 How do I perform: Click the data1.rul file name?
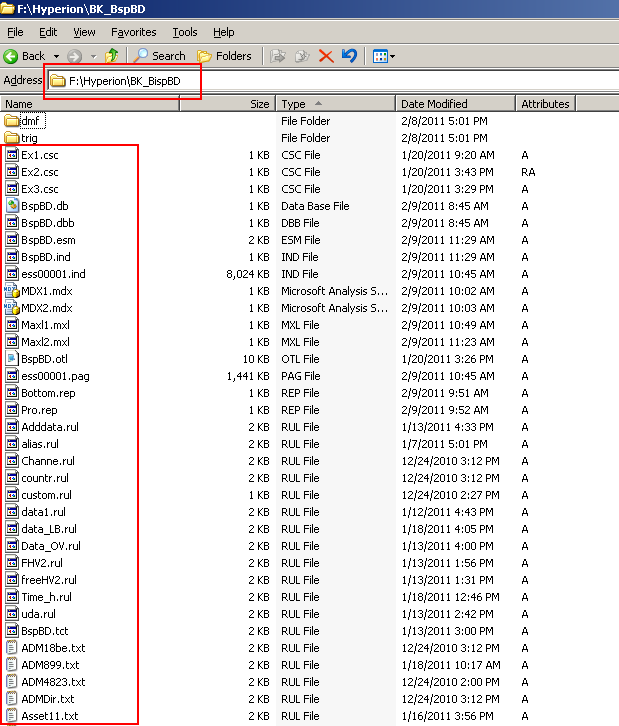[x=44, y=512]
